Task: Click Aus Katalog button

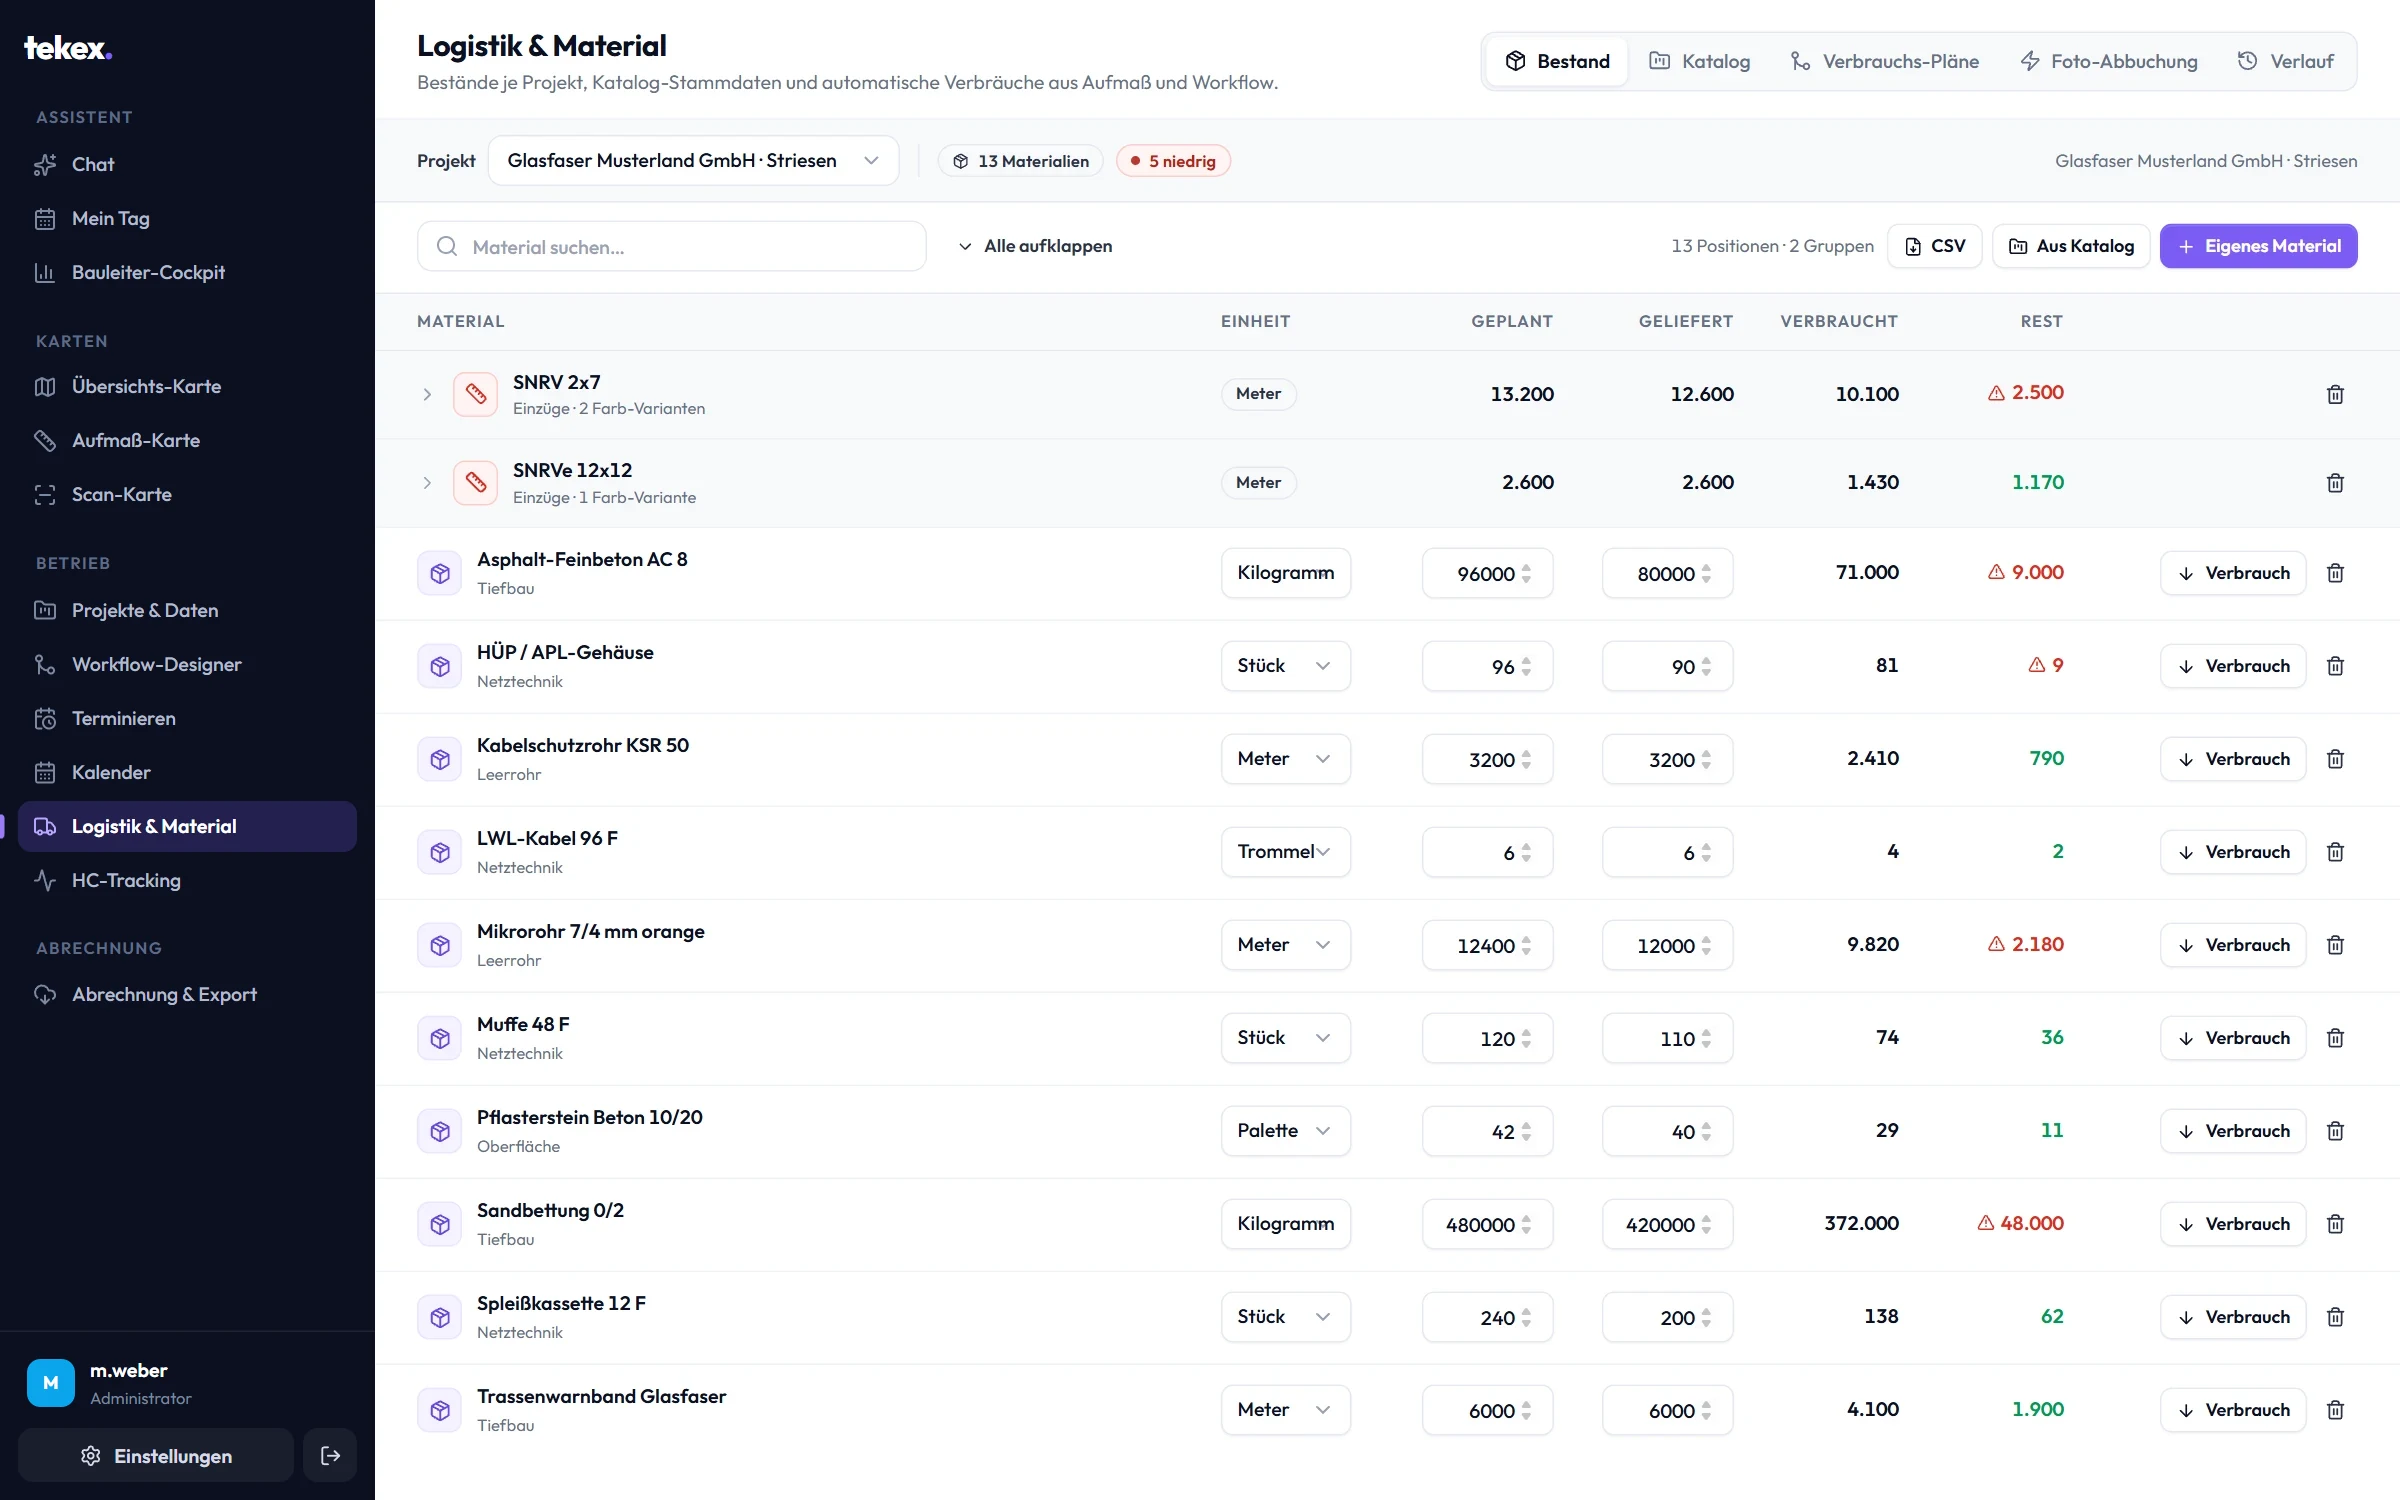Action: coord(2071,246)
